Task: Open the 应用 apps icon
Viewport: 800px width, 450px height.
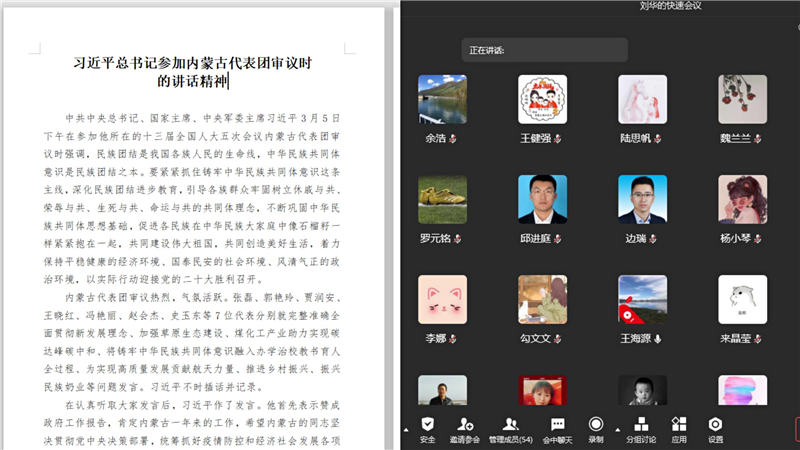Action: point(679,424)
